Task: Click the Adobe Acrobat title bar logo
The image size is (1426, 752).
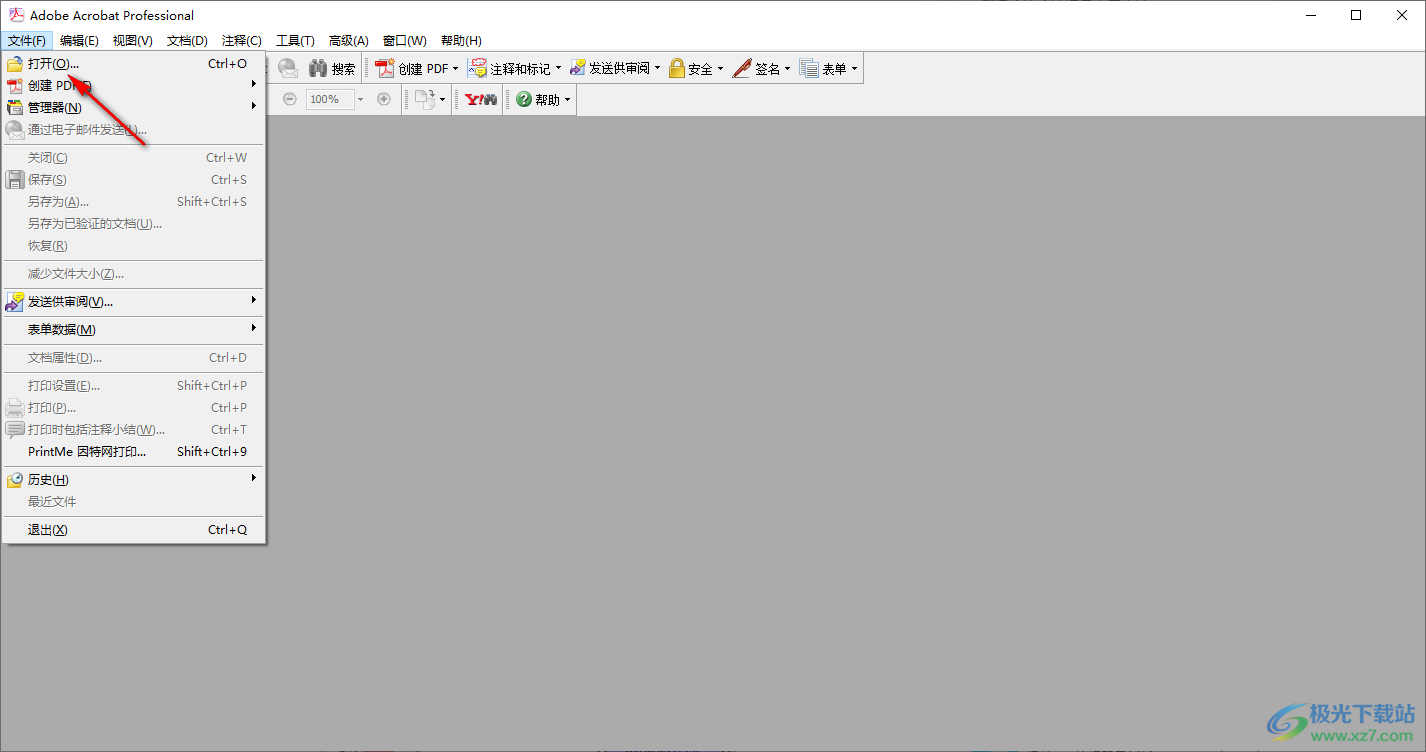Action: tap(17, 15)
